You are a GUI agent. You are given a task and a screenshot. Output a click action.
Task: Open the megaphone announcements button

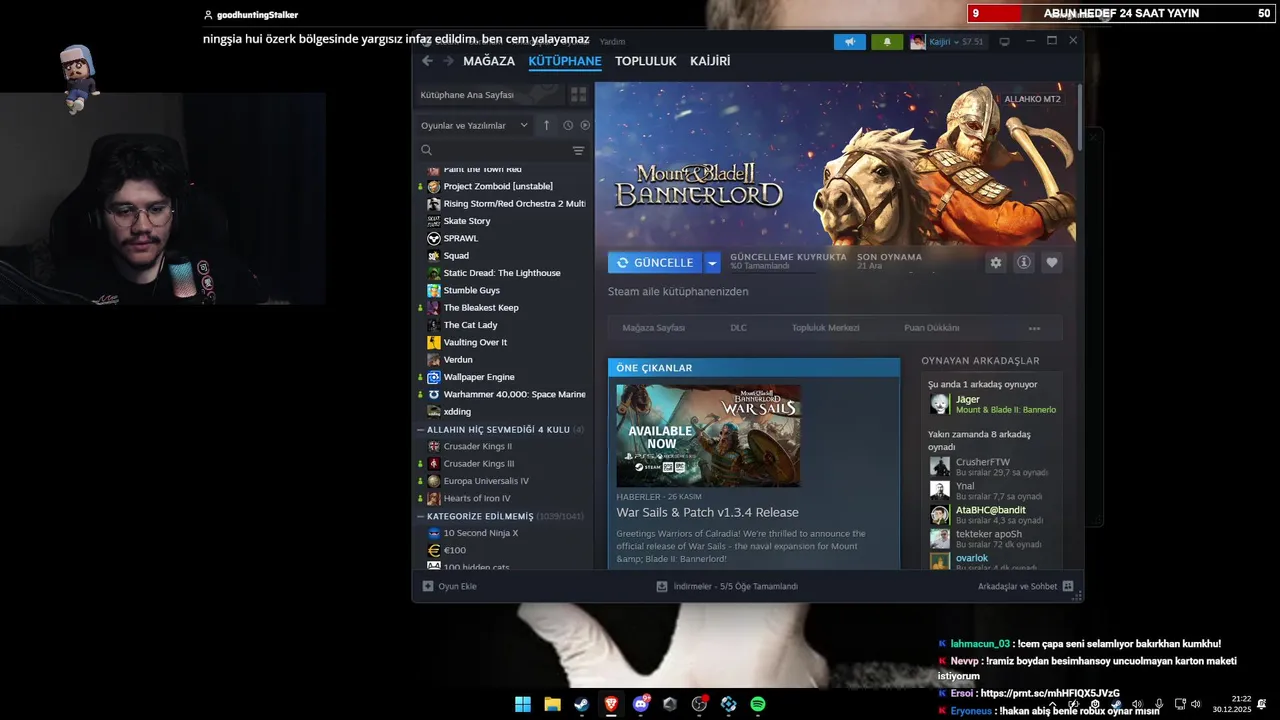pos(849,42)
